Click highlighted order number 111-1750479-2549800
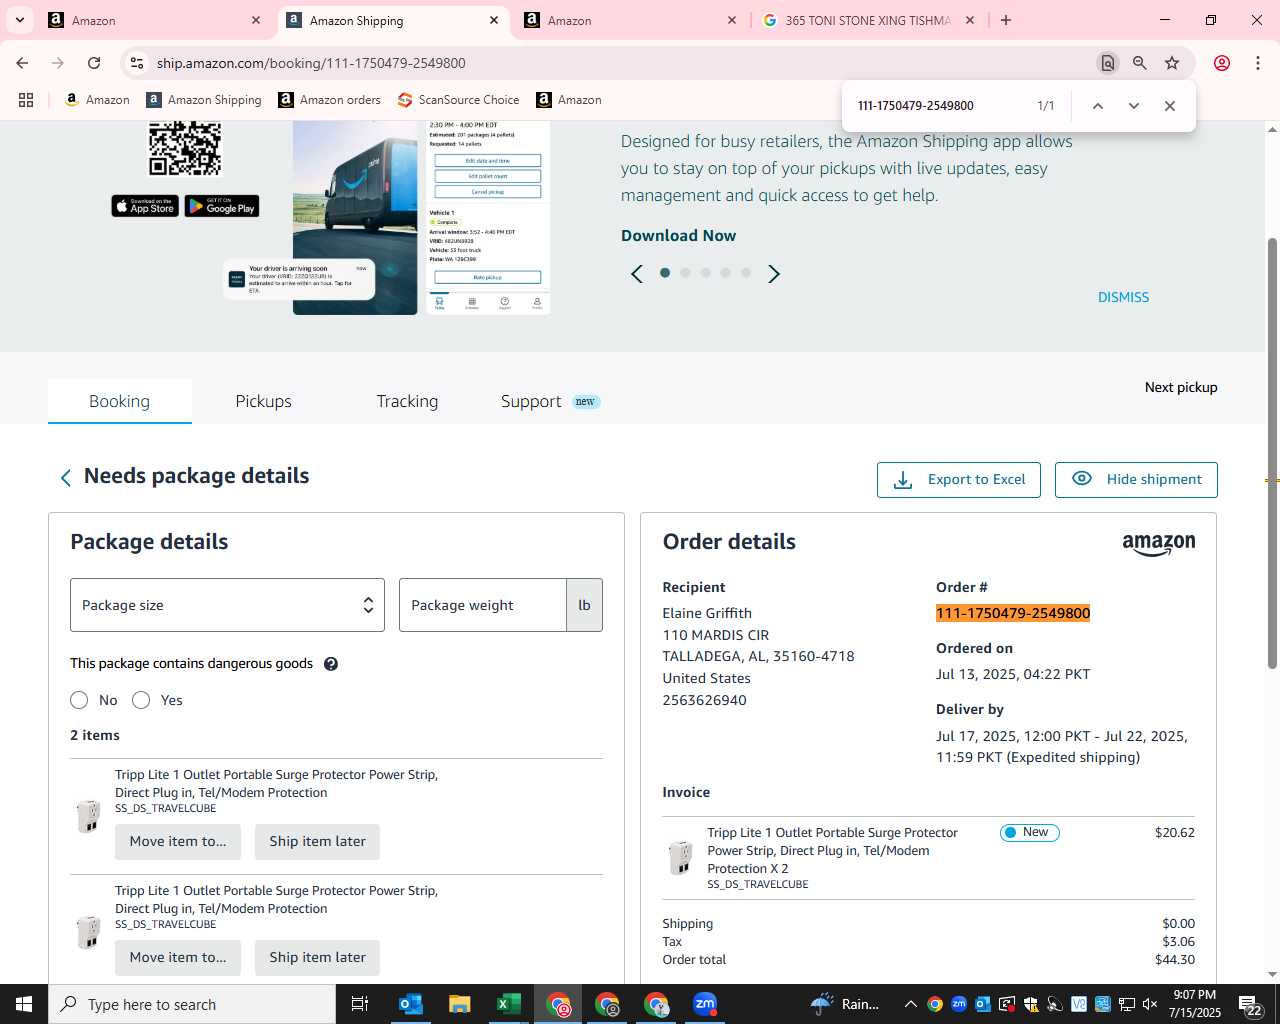Screen dimensions: 1280x1024 1013,613
